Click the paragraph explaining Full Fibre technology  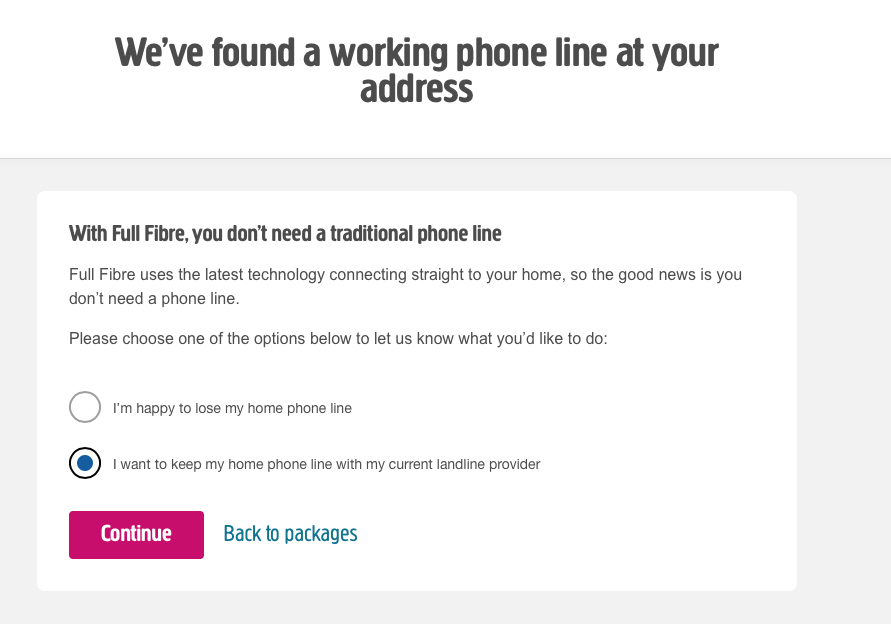point(404,286)
